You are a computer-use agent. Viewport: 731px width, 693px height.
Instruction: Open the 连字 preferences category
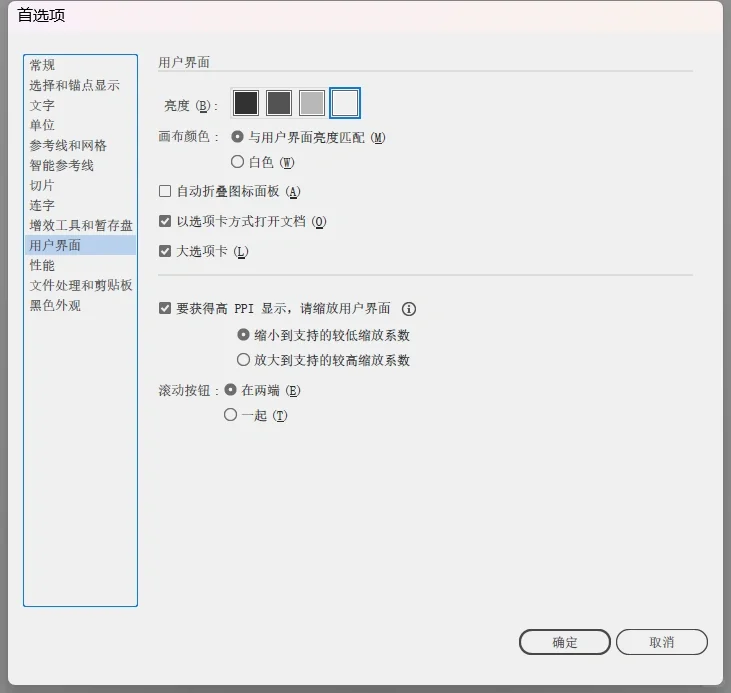80,206
